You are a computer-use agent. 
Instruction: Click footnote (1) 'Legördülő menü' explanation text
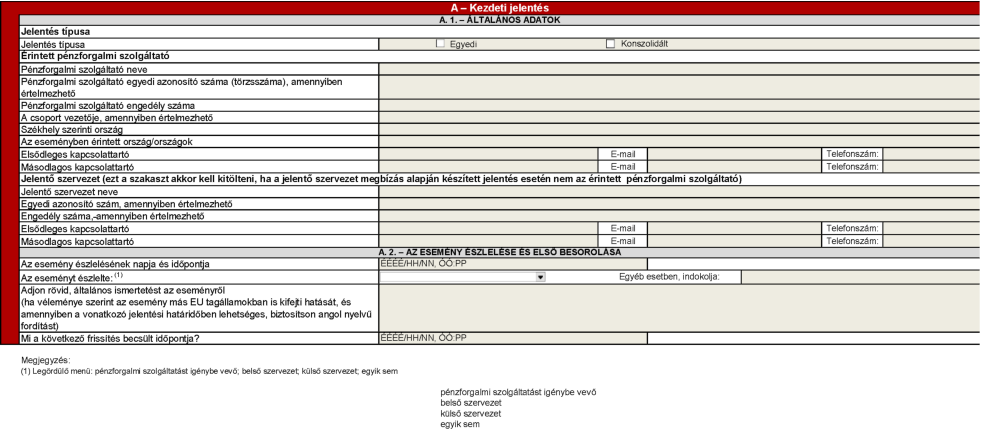(x=209, y=371)
